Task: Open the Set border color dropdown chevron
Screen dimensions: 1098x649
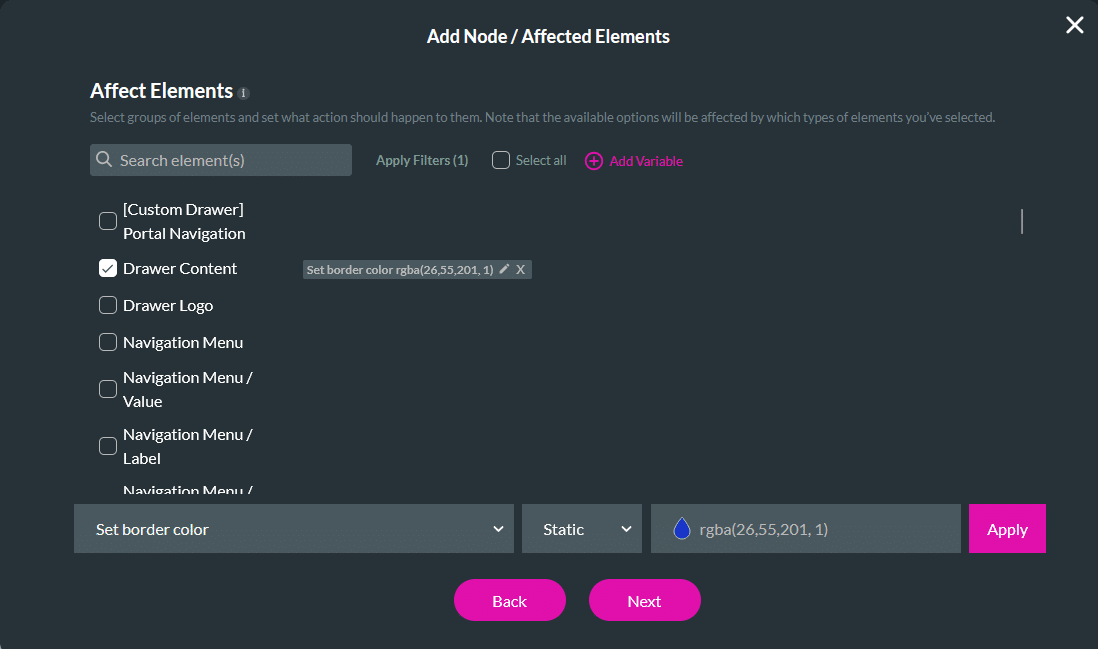Action: [x=500, y=528]
